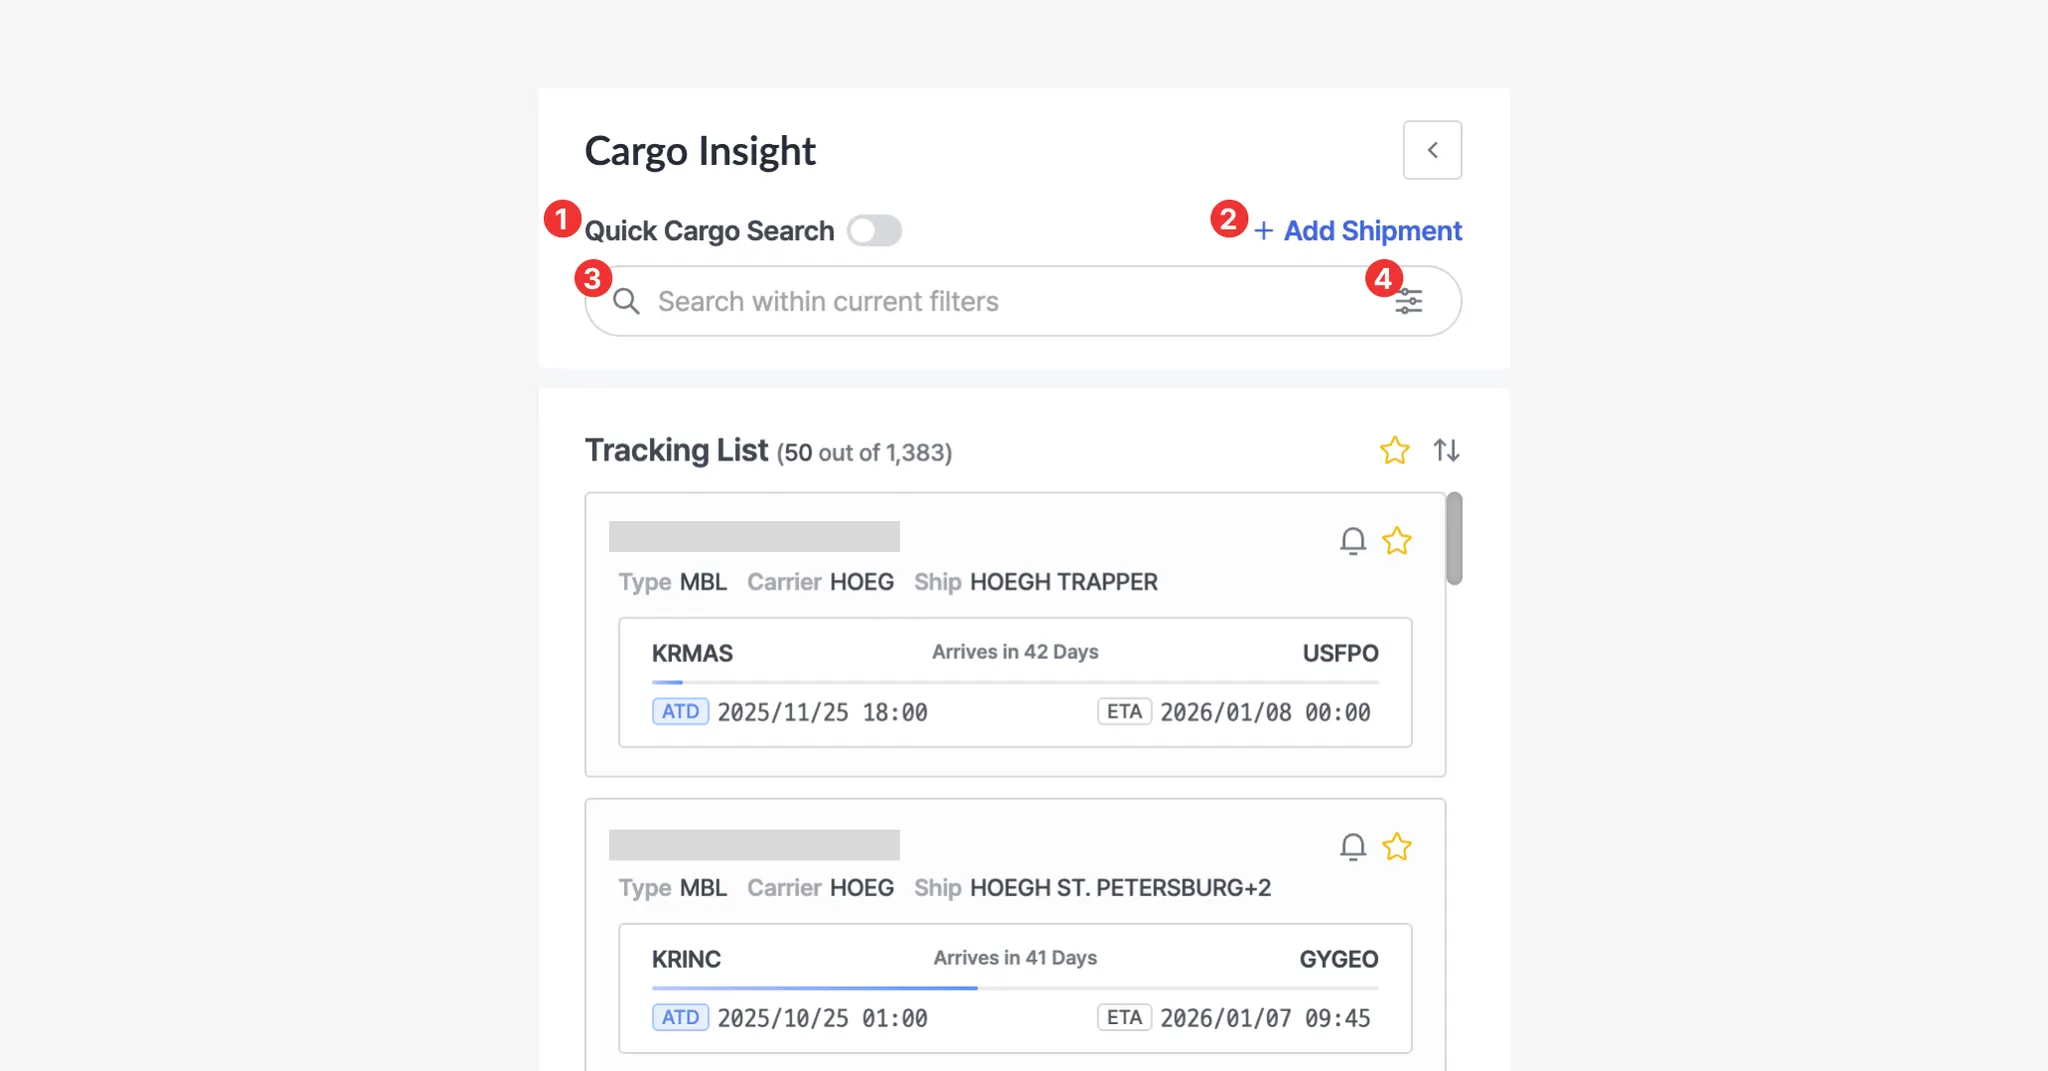Click the KRMAS to USFPO progress bar

click(x=1015, y=682)
